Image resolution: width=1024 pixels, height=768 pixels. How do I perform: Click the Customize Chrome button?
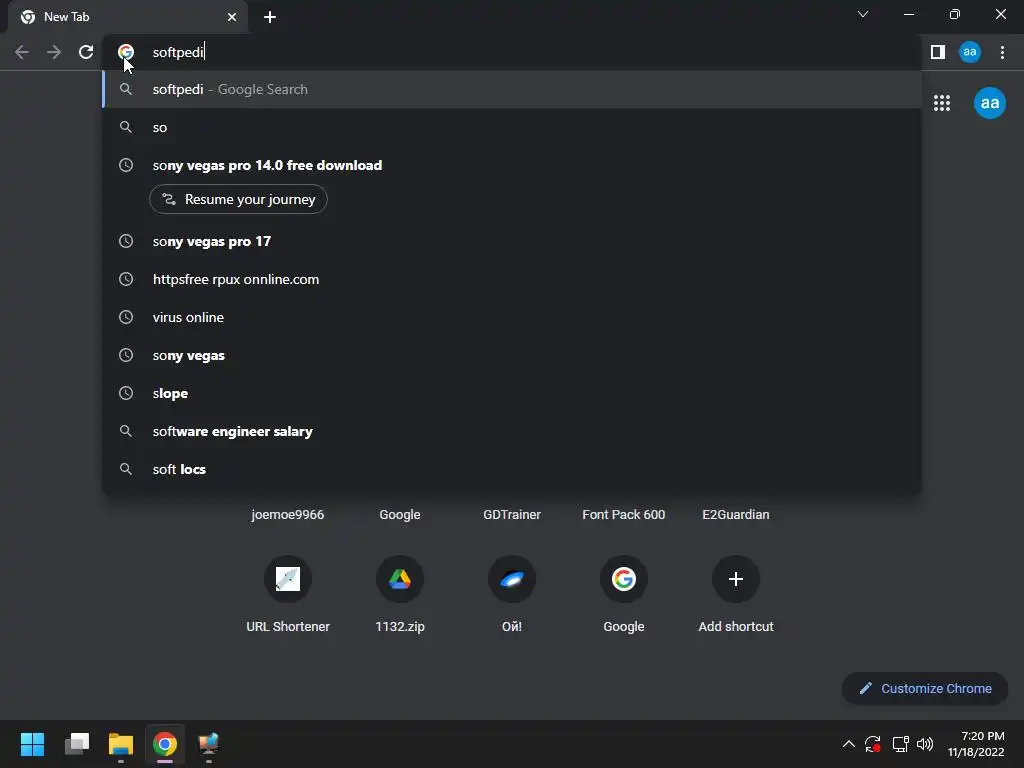925,688
